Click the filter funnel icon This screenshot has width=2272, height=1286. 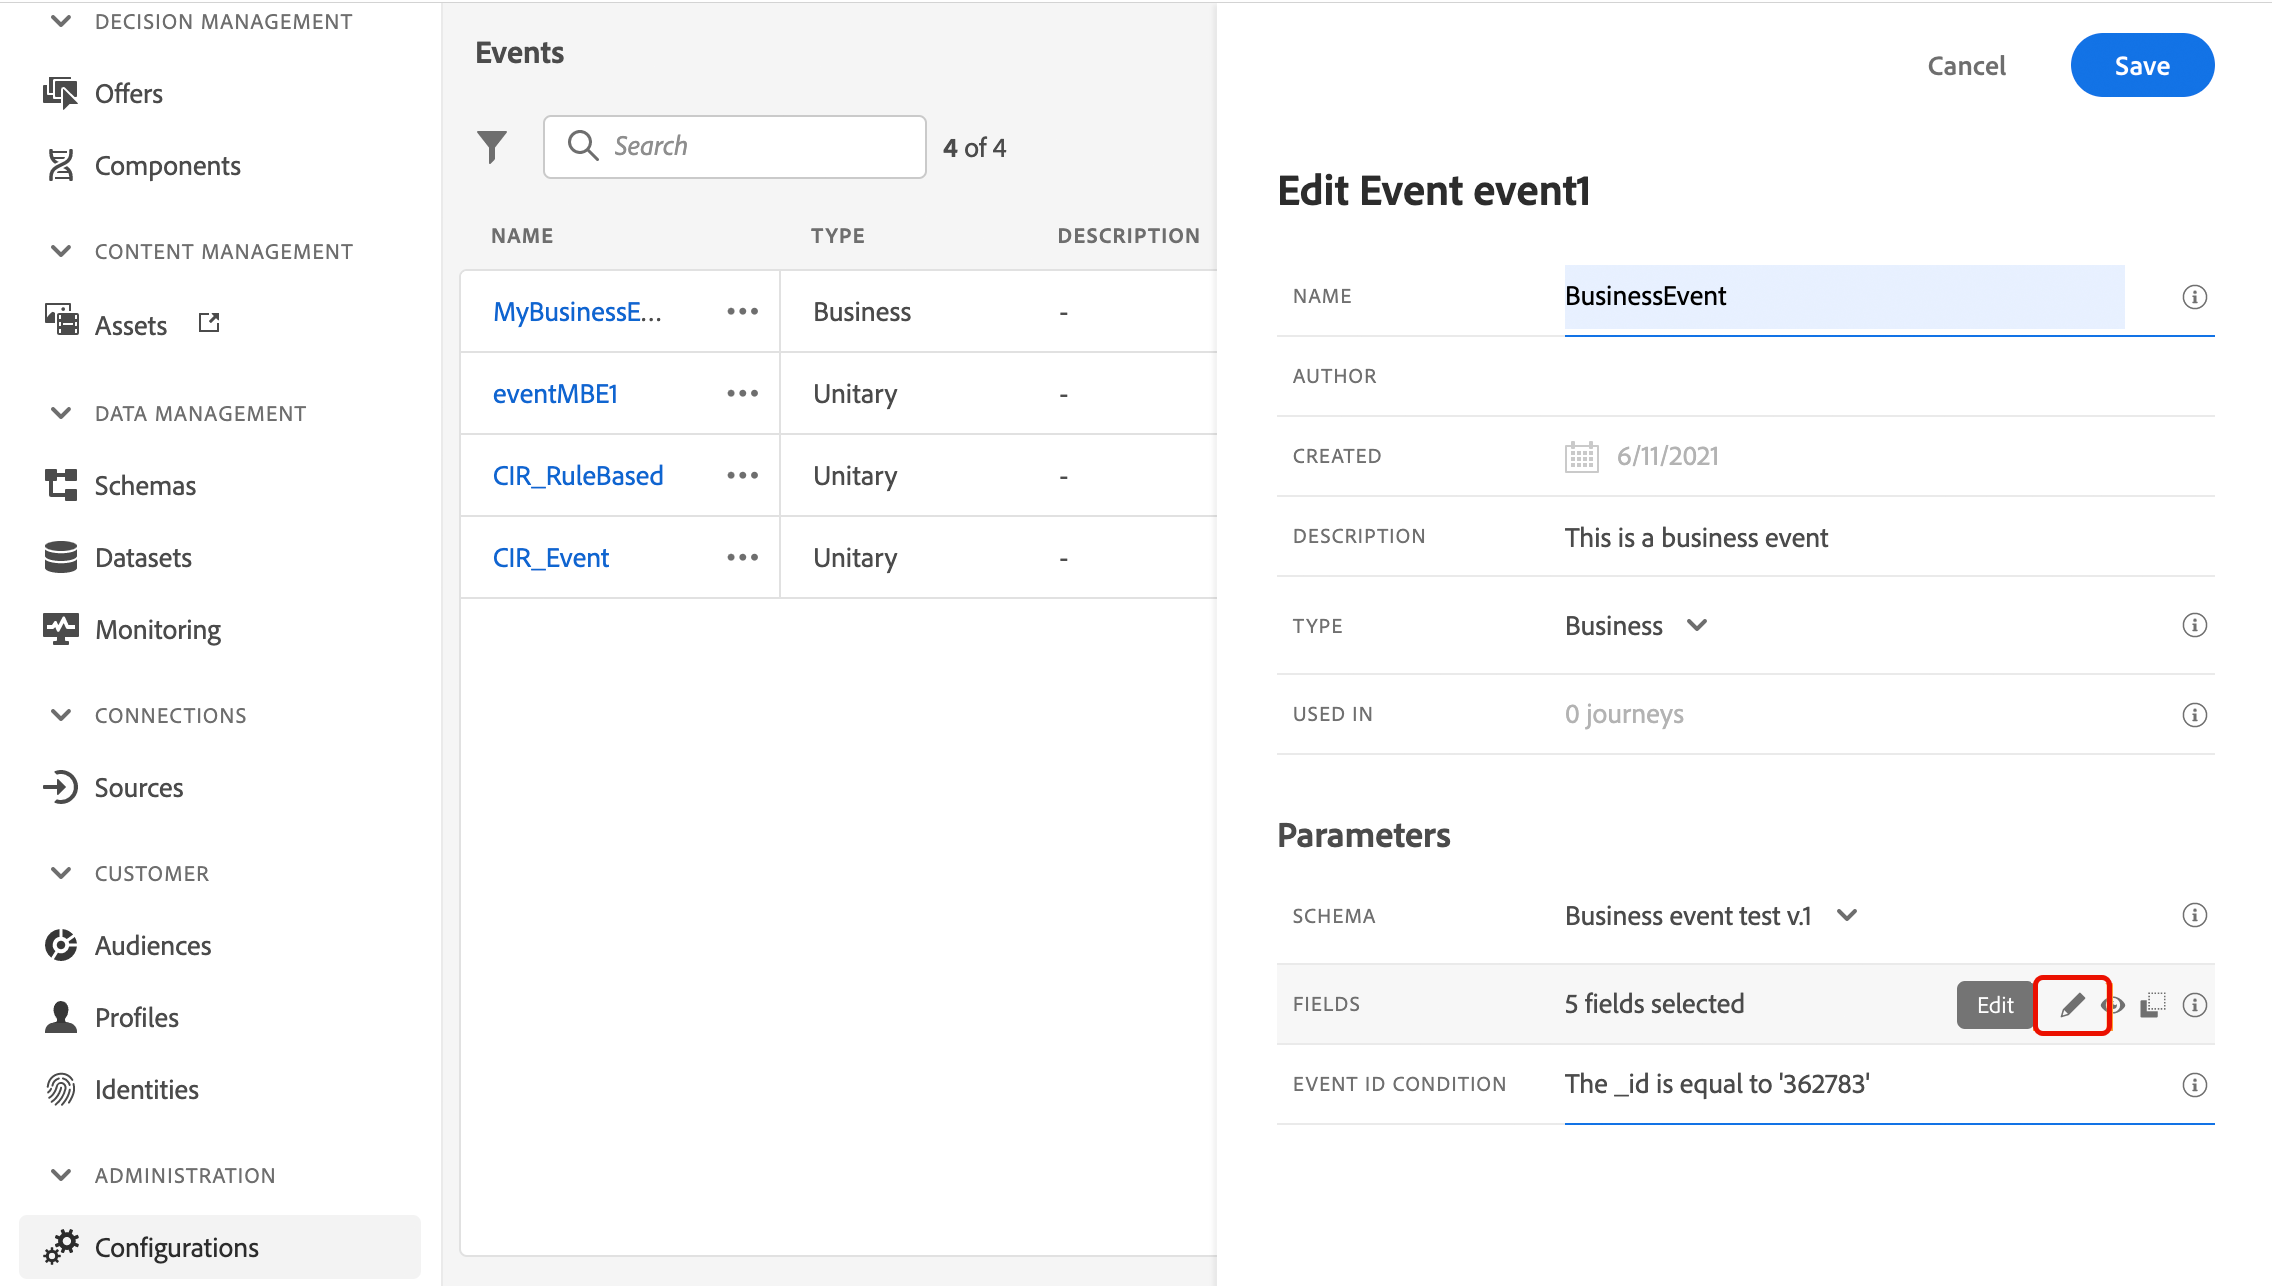tap(491, 147)
